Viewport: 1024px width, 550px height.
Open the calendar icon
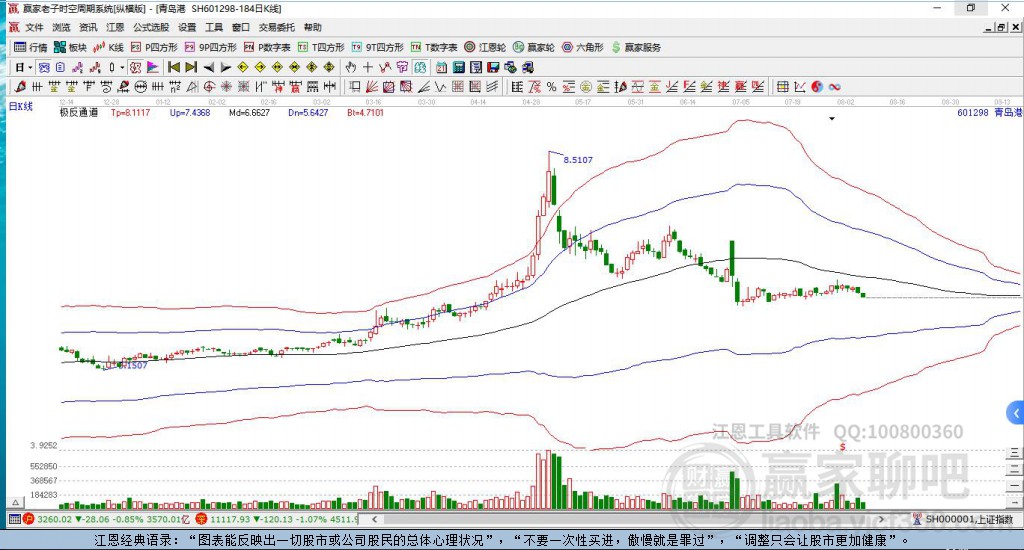click(x=441, y=67)
